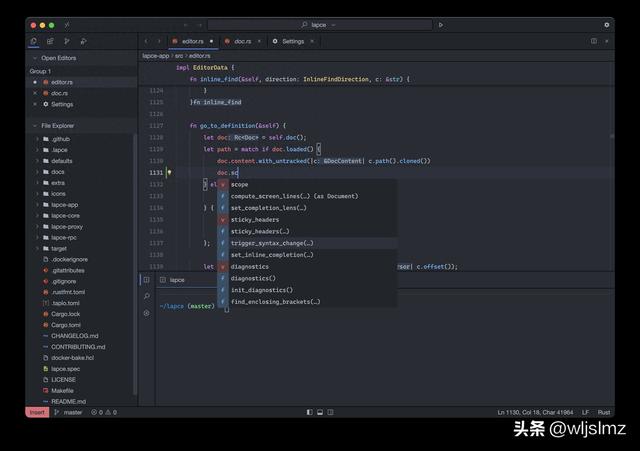Collapse the Open Editors section
Screen dimensions: 640x451
coord(35,58)
